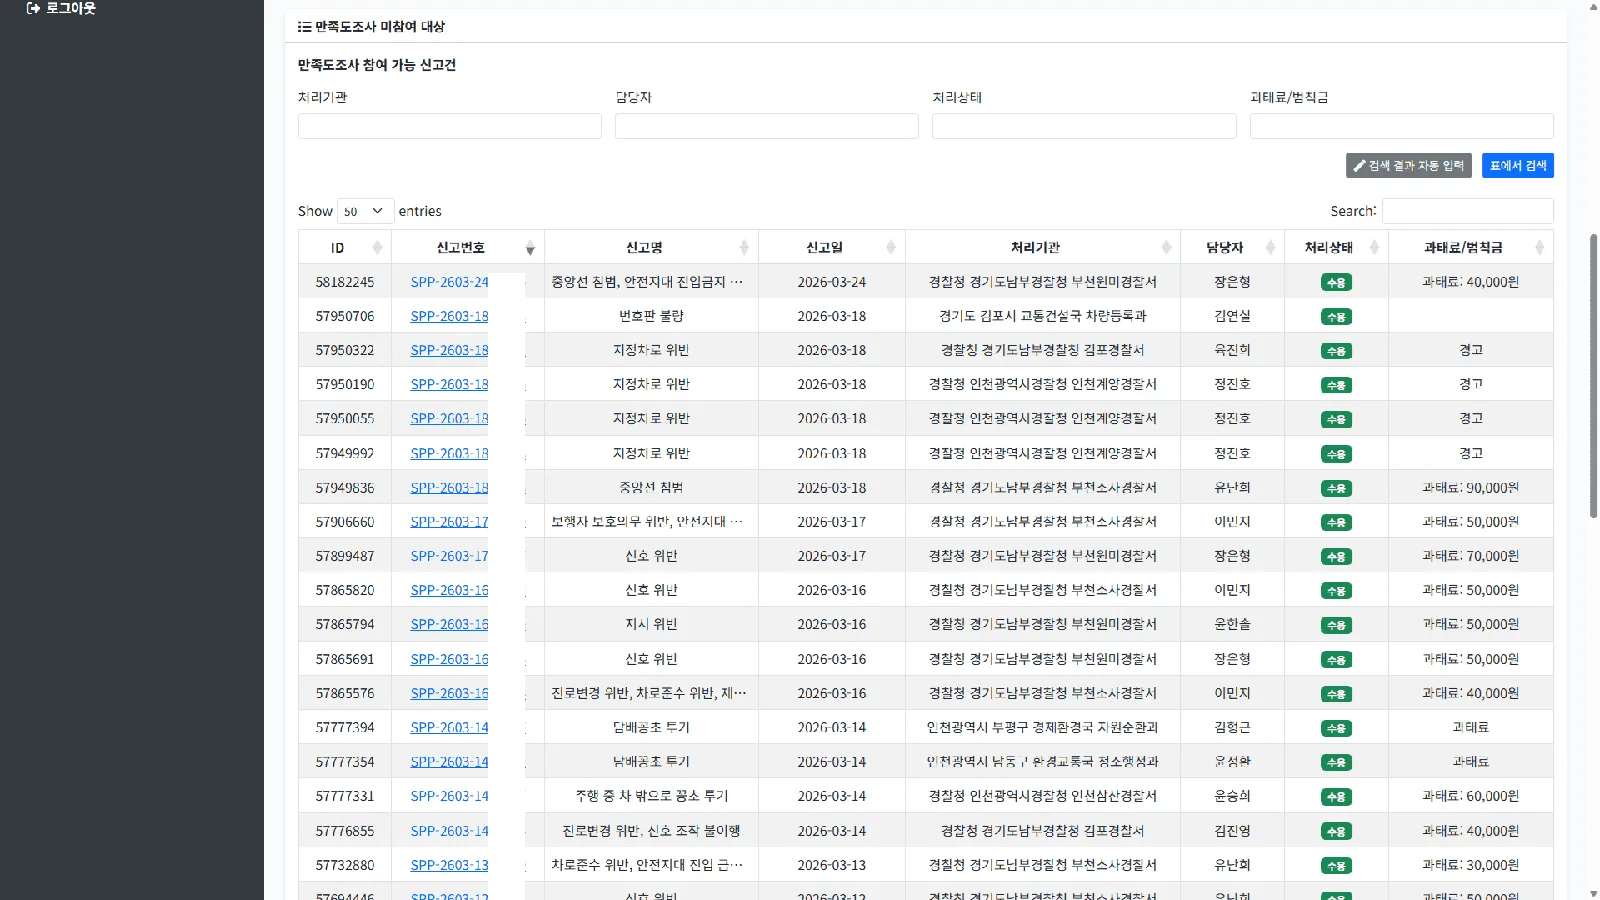The width and height of the screenshot is (1600, 900).
Task: Click the '중앙선 침범' cell in row 57949836
Action: point(651,488)
